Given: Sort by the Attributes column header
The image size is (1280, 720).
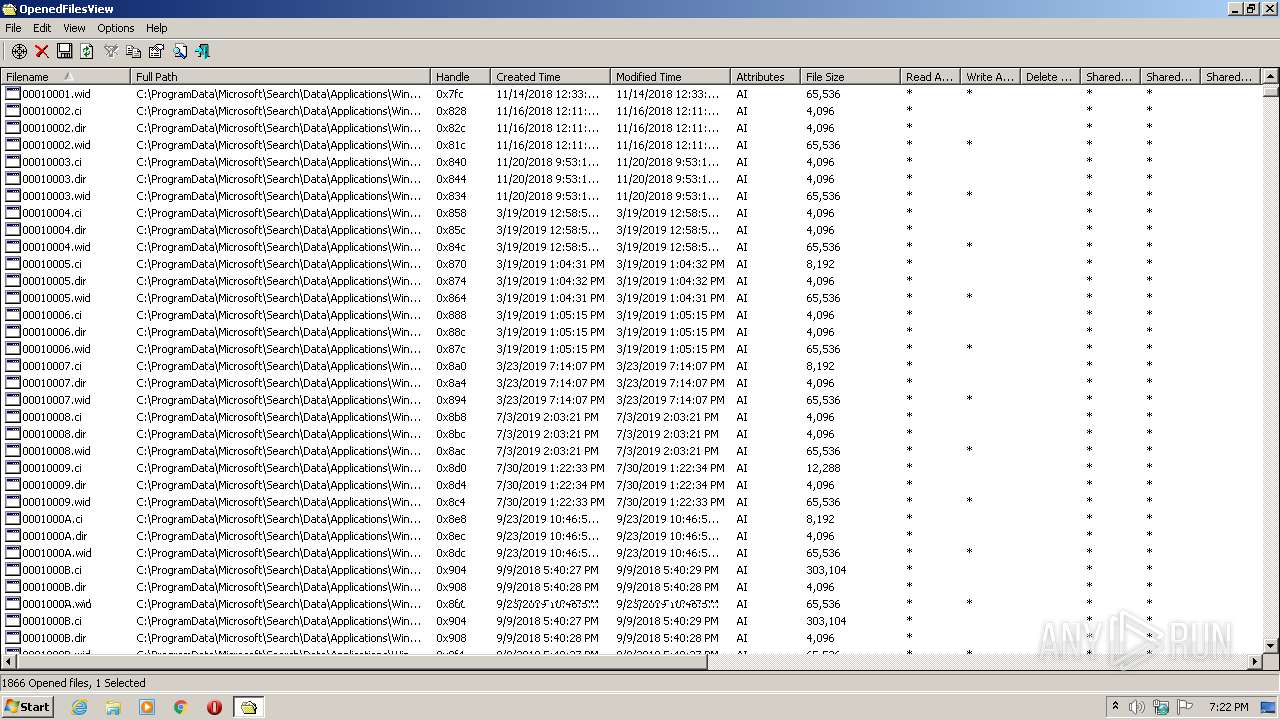Looking at the screenshot, I should point(765,76).
